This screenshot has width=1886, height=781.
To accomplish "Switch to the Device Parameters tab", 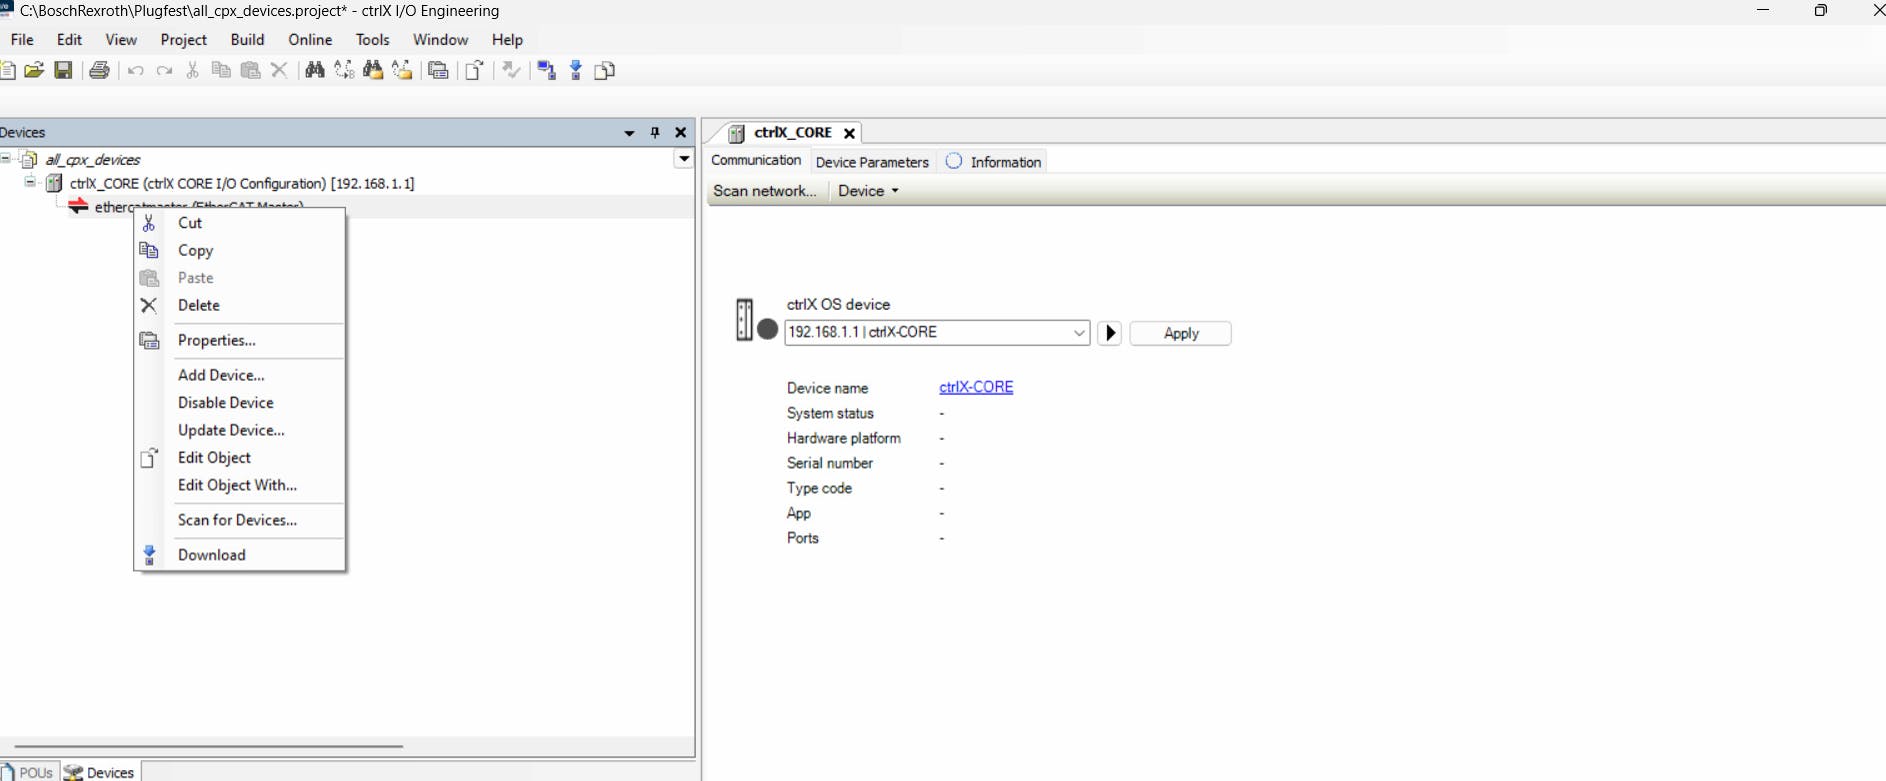I will tap(872, 162).
